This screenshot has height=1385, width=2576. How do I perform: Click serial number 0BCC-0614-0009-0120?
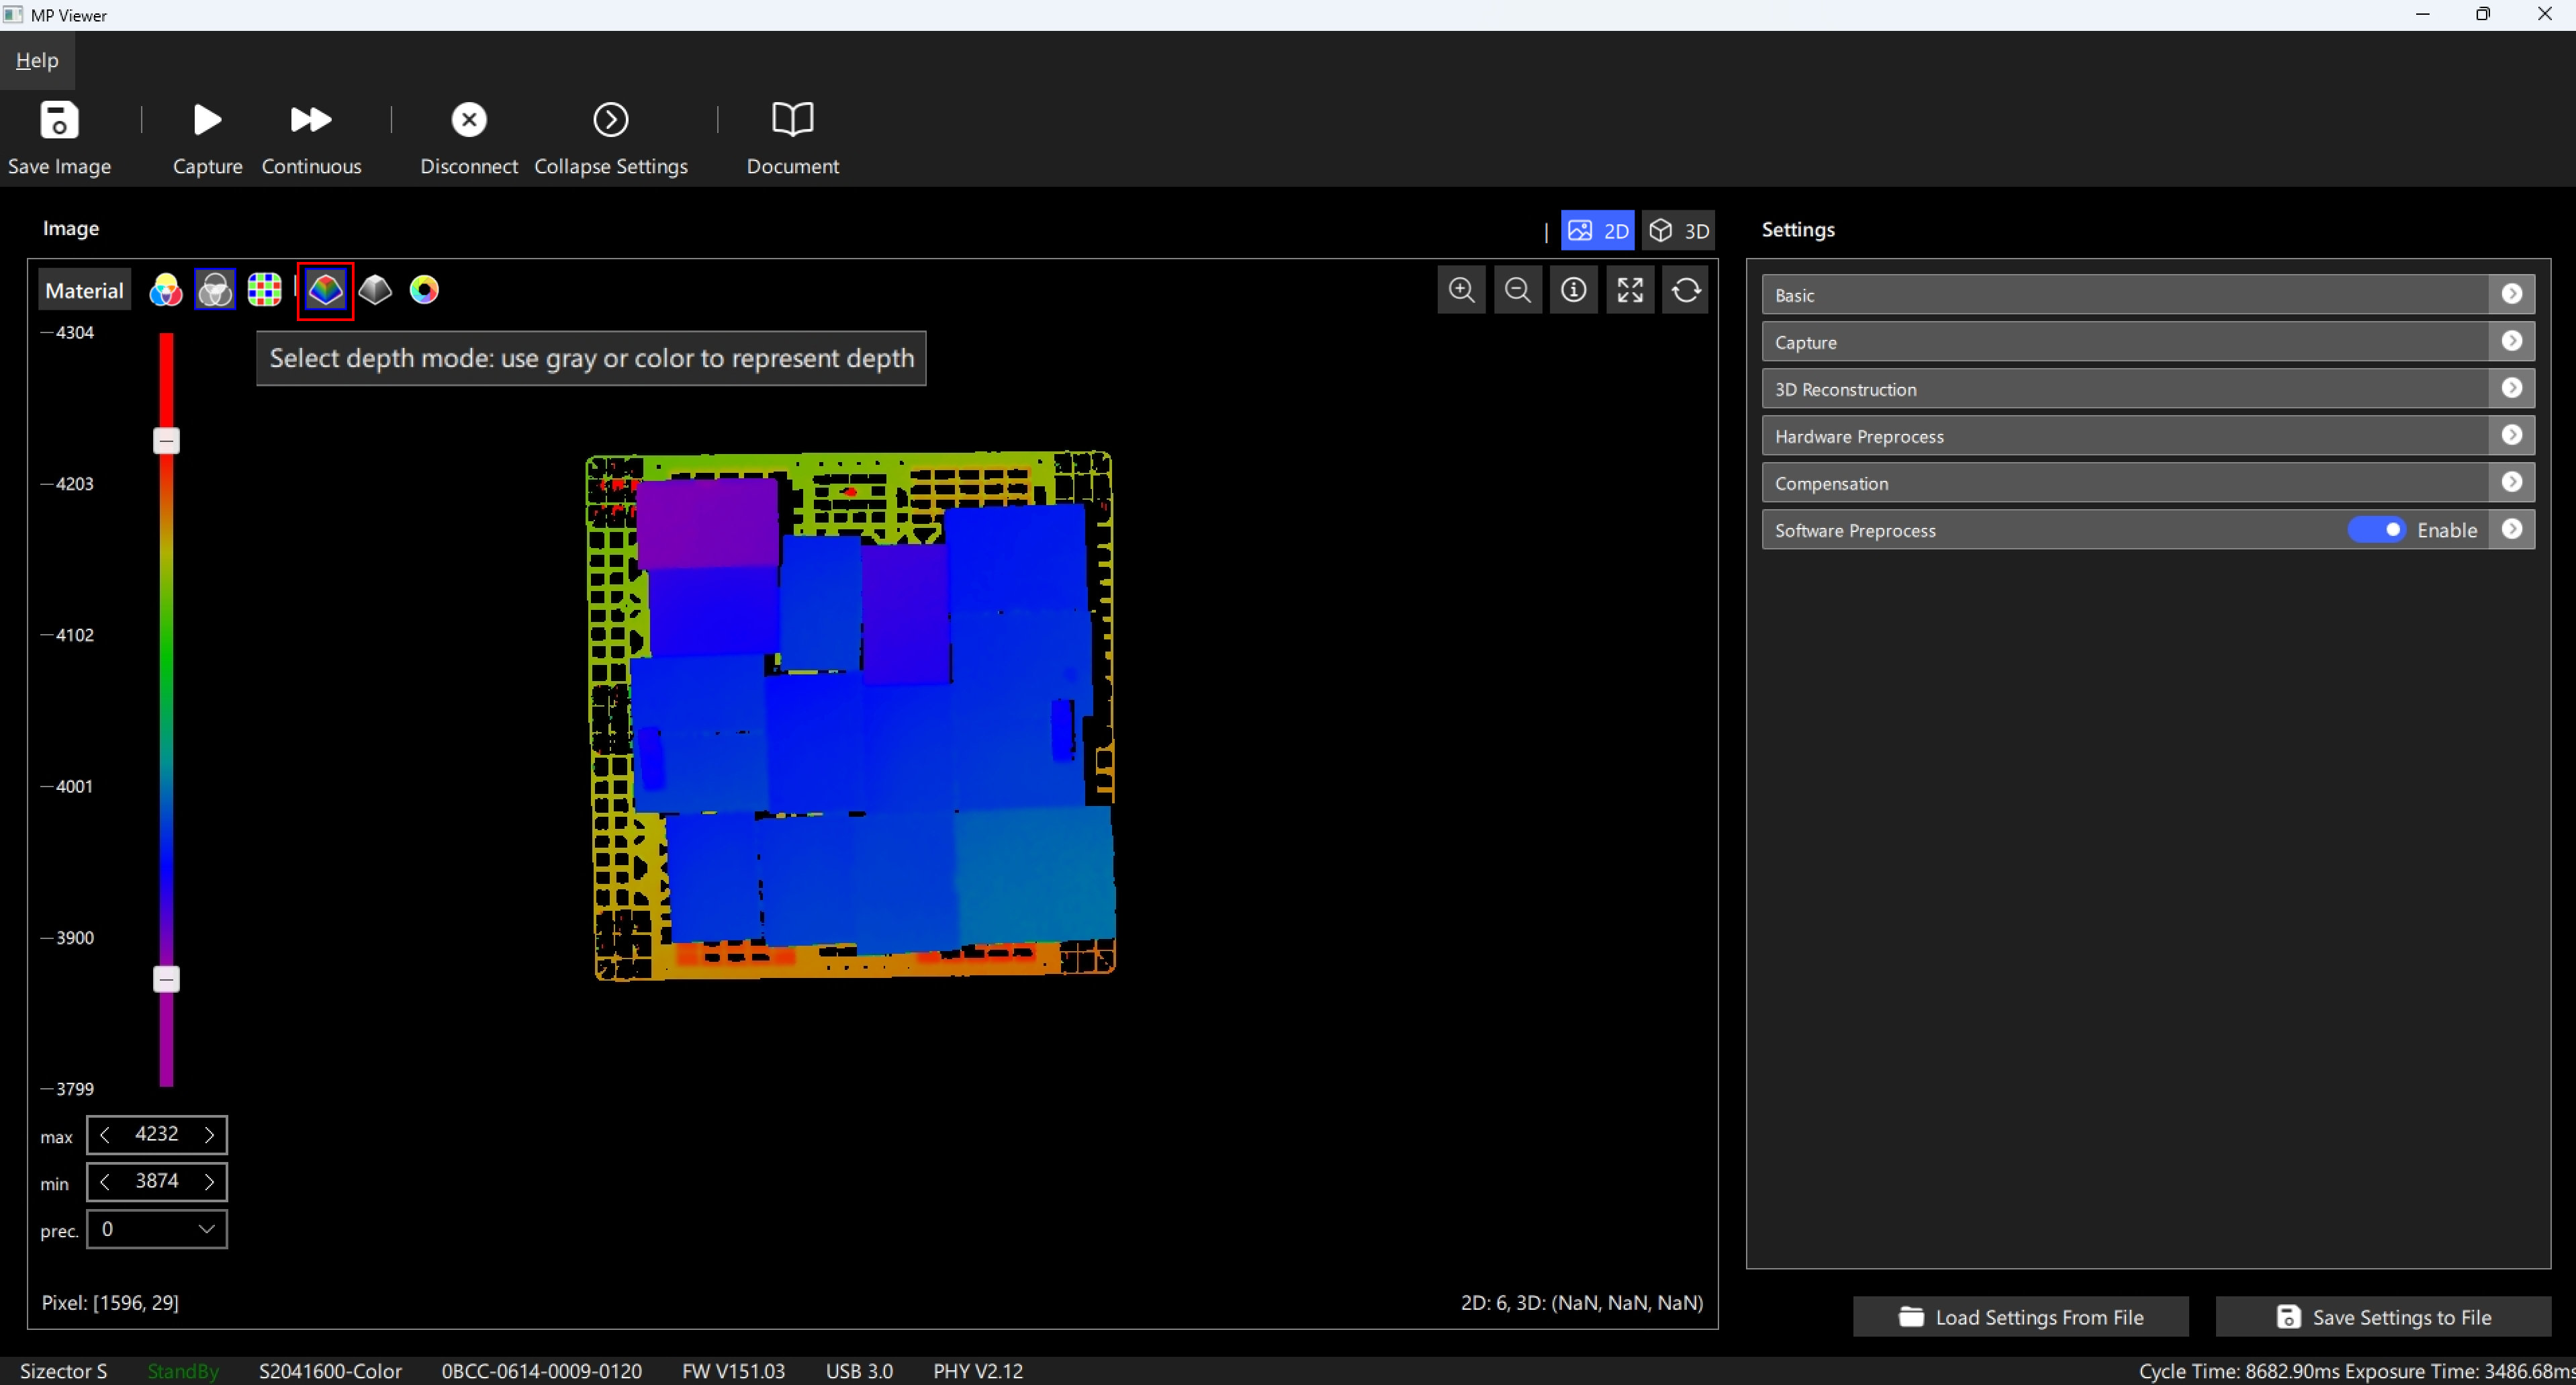(542, 1371)
